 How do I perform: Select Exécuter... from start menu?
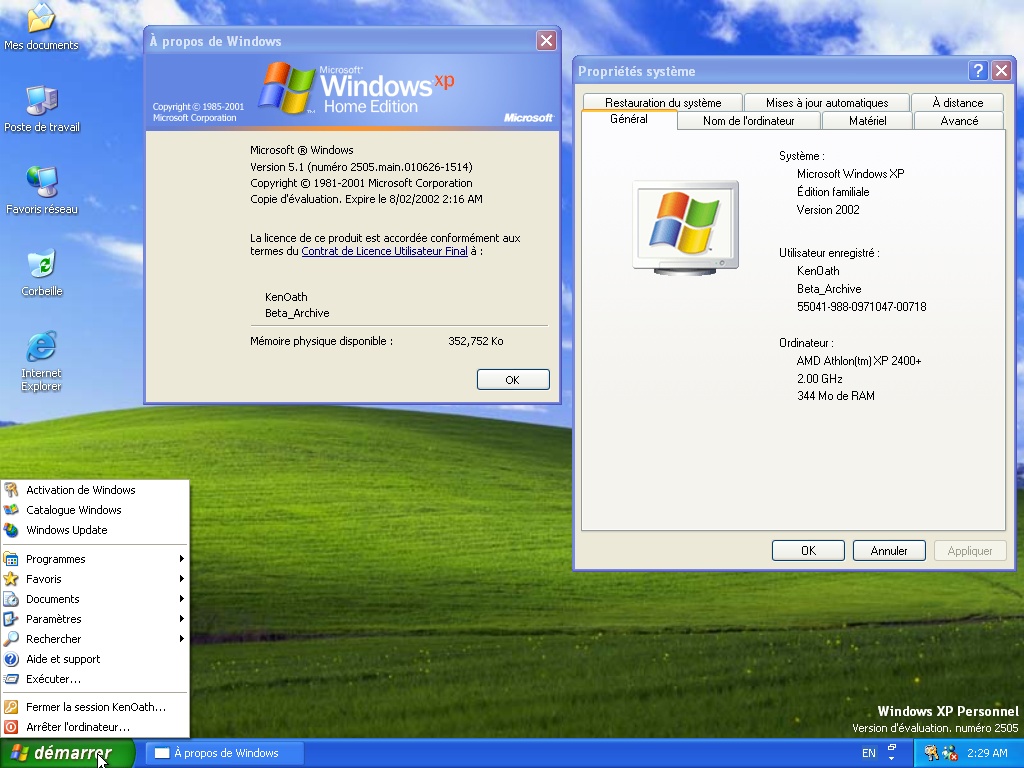click(x=95, y=679)
